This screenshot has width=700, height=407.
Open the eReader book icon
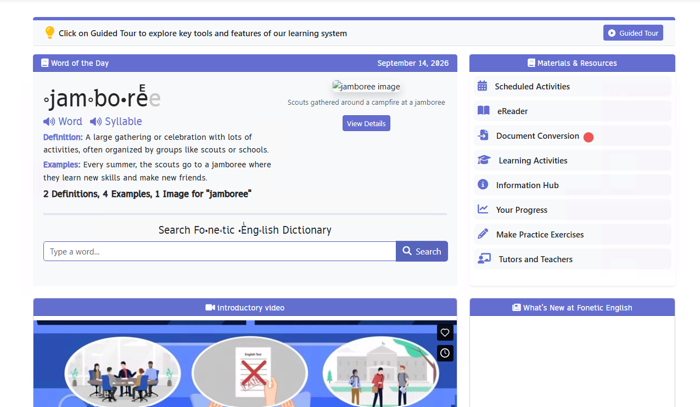483,110
